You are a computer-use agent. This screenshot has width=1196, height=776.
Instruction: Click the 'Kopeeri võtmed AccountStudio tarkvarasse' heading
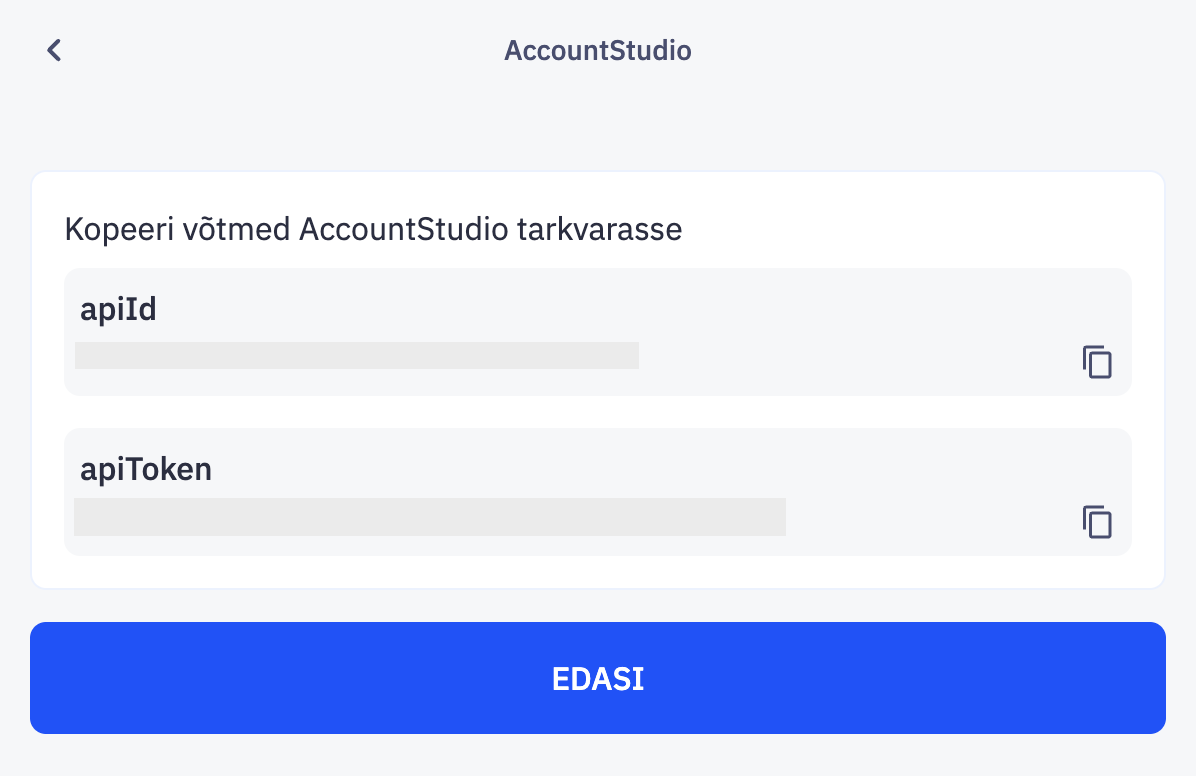[373, 229]
